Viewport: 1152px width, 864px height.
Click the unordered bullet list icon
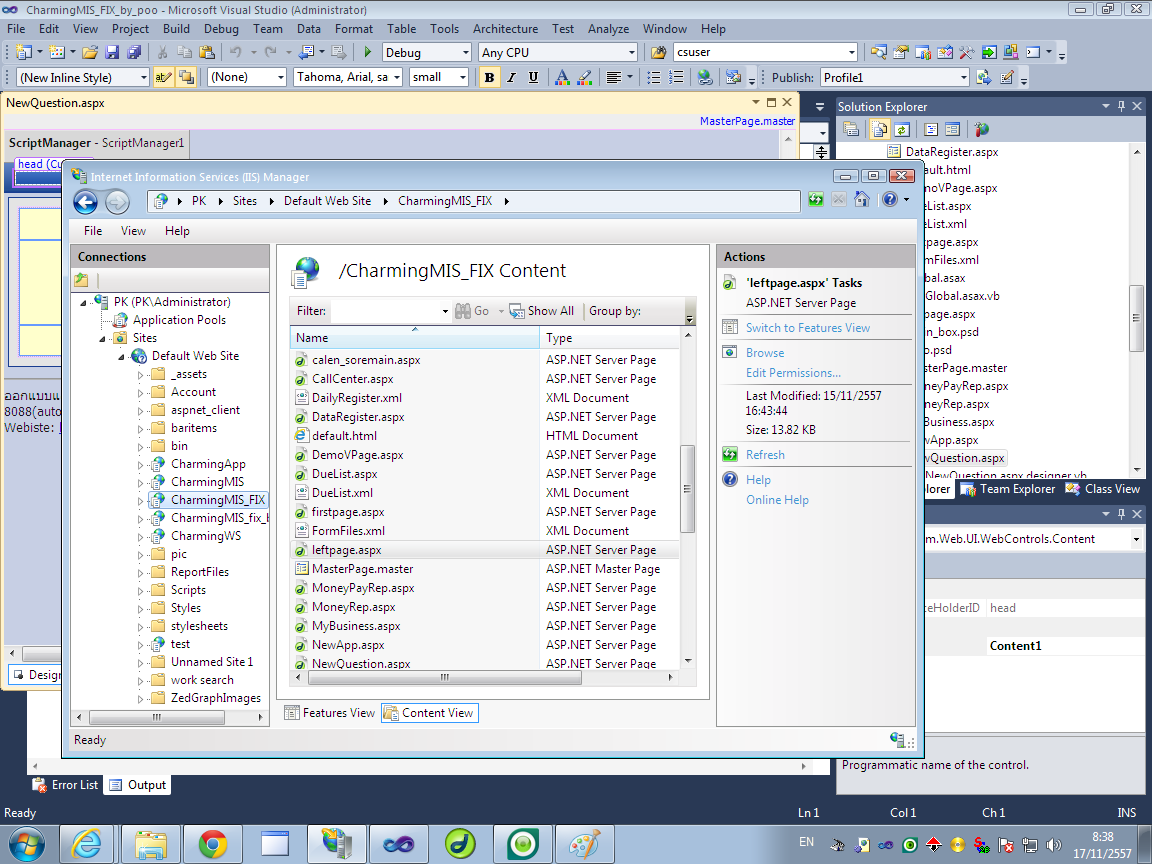click(653, 77)
